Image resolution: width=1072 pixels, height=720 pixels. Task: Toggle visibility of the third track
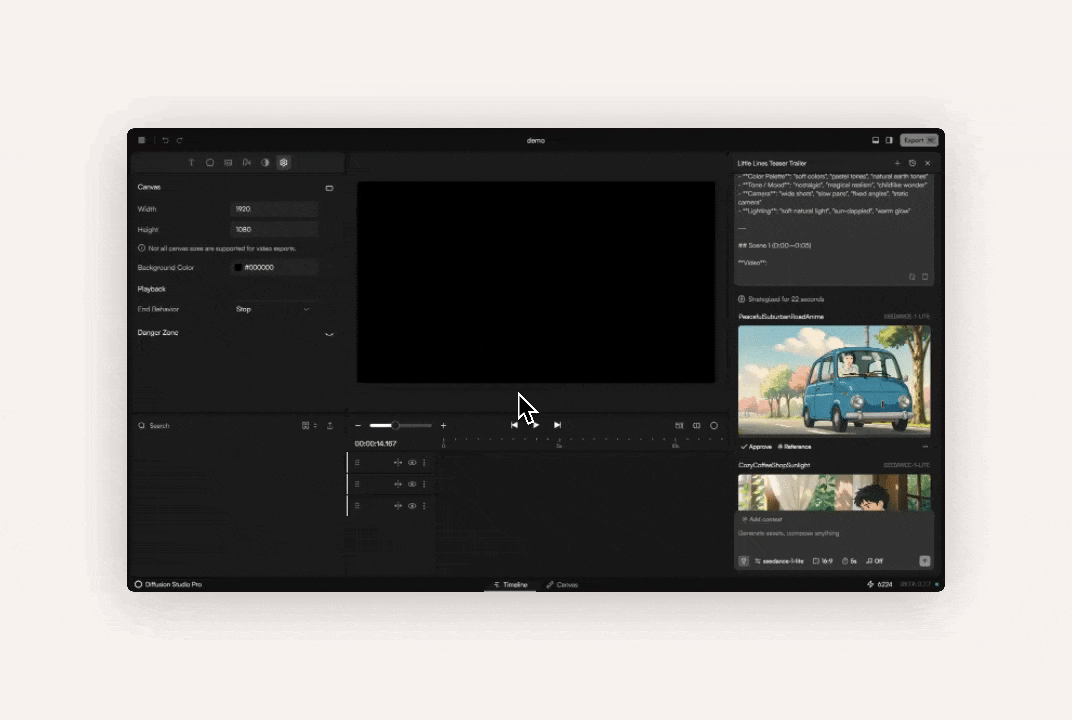412,506
